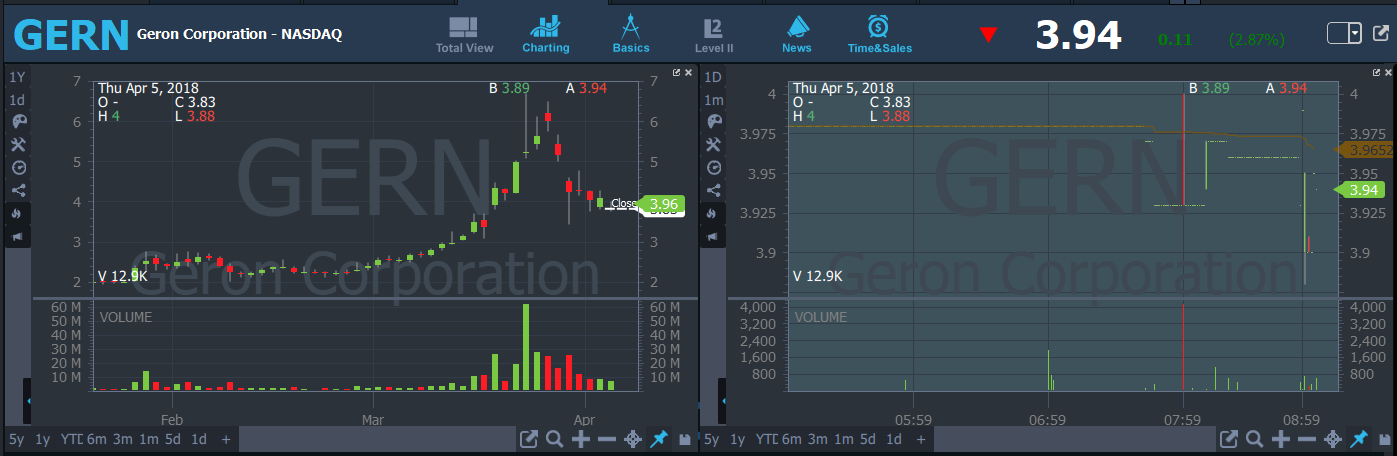
Task: Toggle the pin icon on left chart
Action: click(x=659, y=439)
